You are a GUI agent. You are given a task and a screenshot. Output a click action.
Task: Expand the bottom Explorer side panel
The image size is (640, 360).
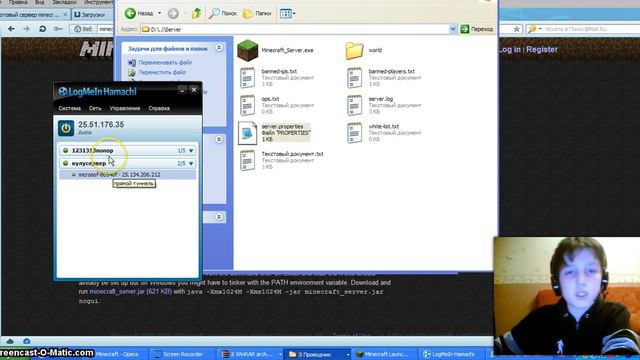pos(219,217)
